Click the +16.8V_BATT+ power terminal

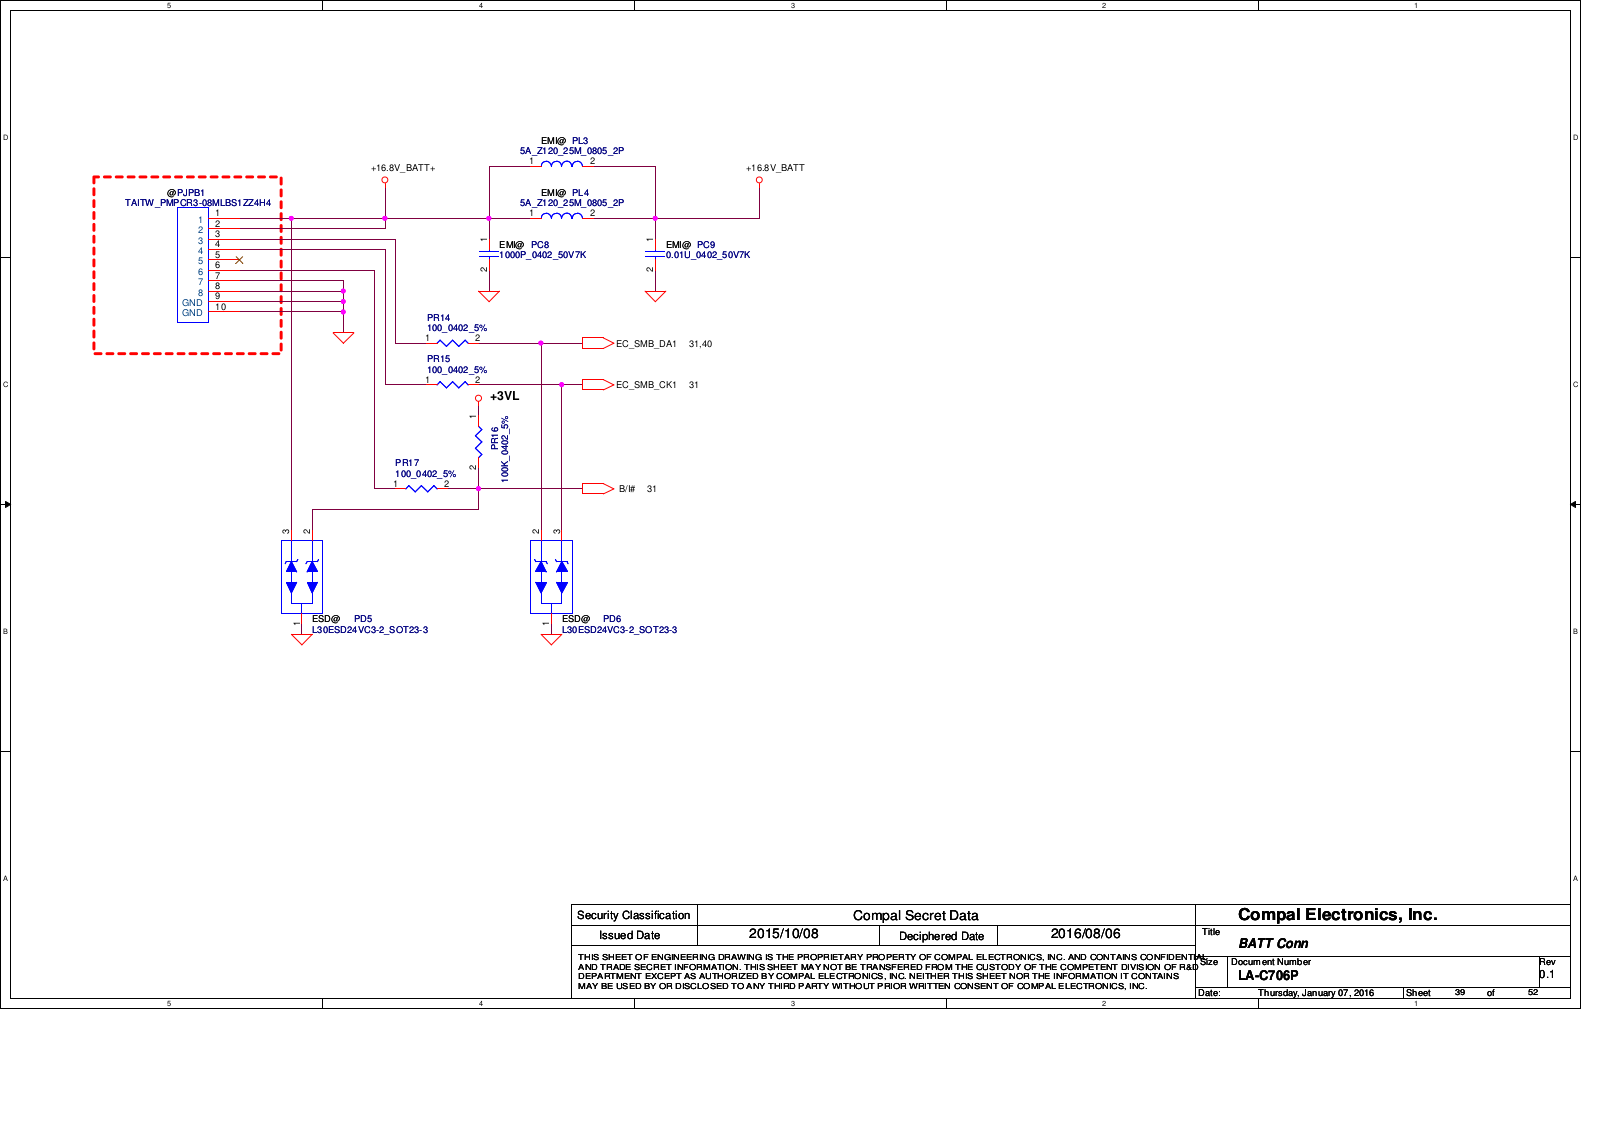pos(385,180)
